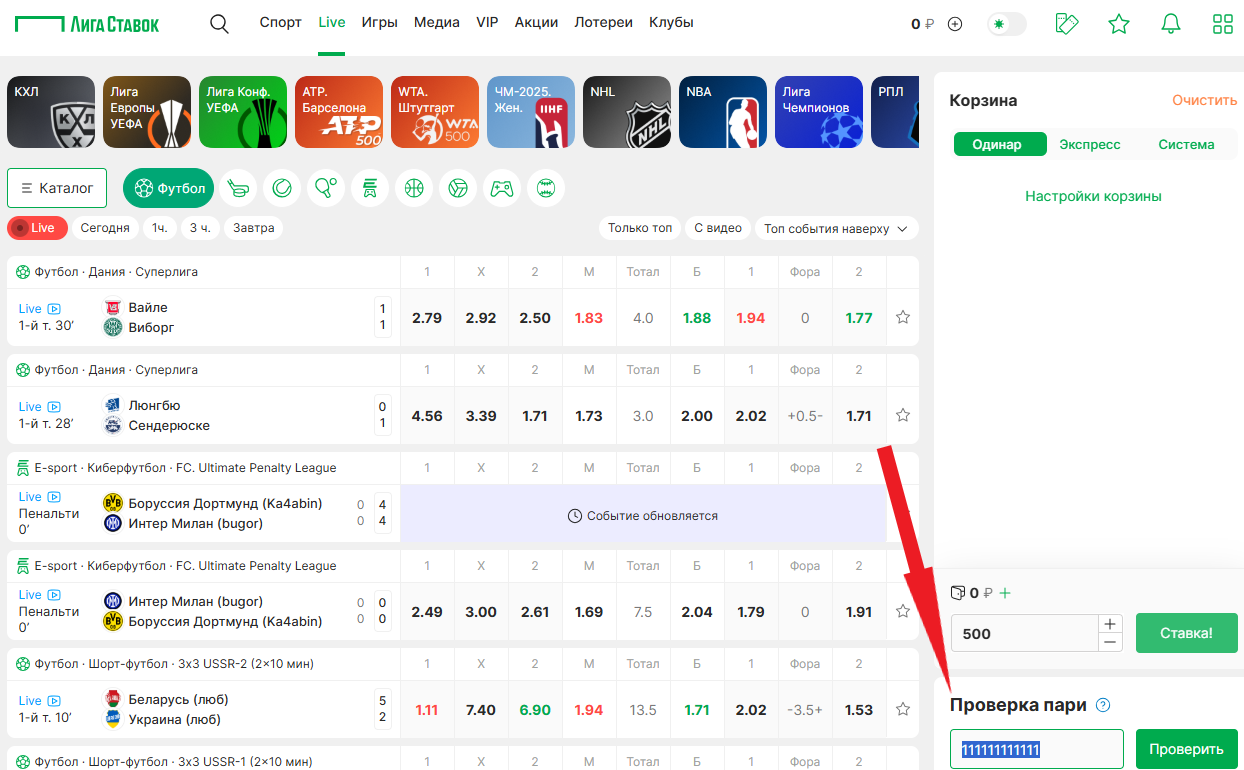Open notifications bell icon
Image resolution: width=1244 pixels, height=770 pixels.
pos(1171,24)
